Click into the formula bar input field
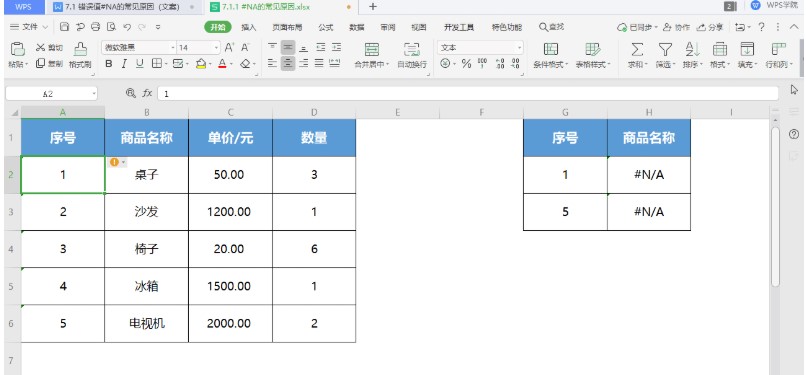This screenshot has height=375, width=806. 468,93
